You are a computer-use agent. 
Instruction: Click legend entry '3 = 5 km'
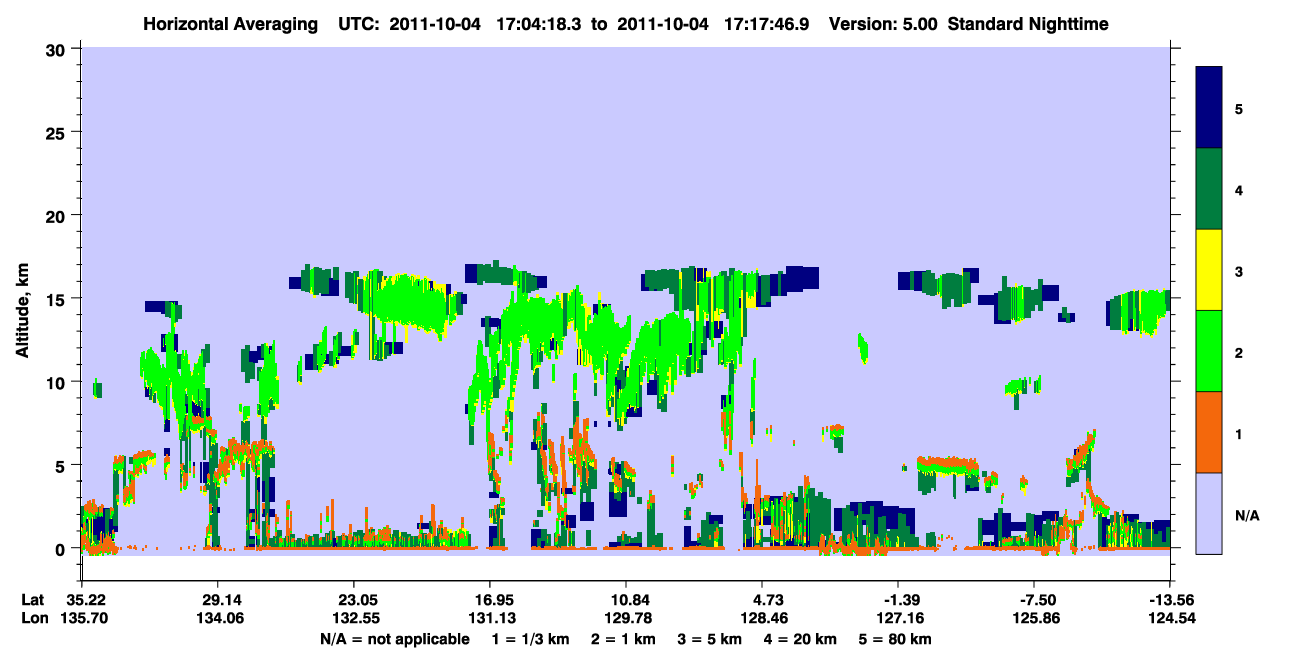pos(711,638)
